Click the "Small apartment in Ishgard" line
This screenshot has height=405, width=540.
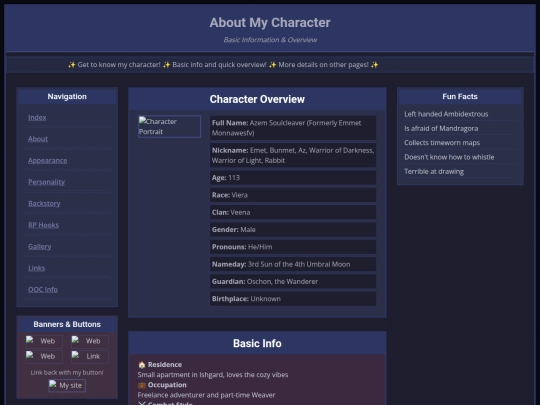[213, 375]
